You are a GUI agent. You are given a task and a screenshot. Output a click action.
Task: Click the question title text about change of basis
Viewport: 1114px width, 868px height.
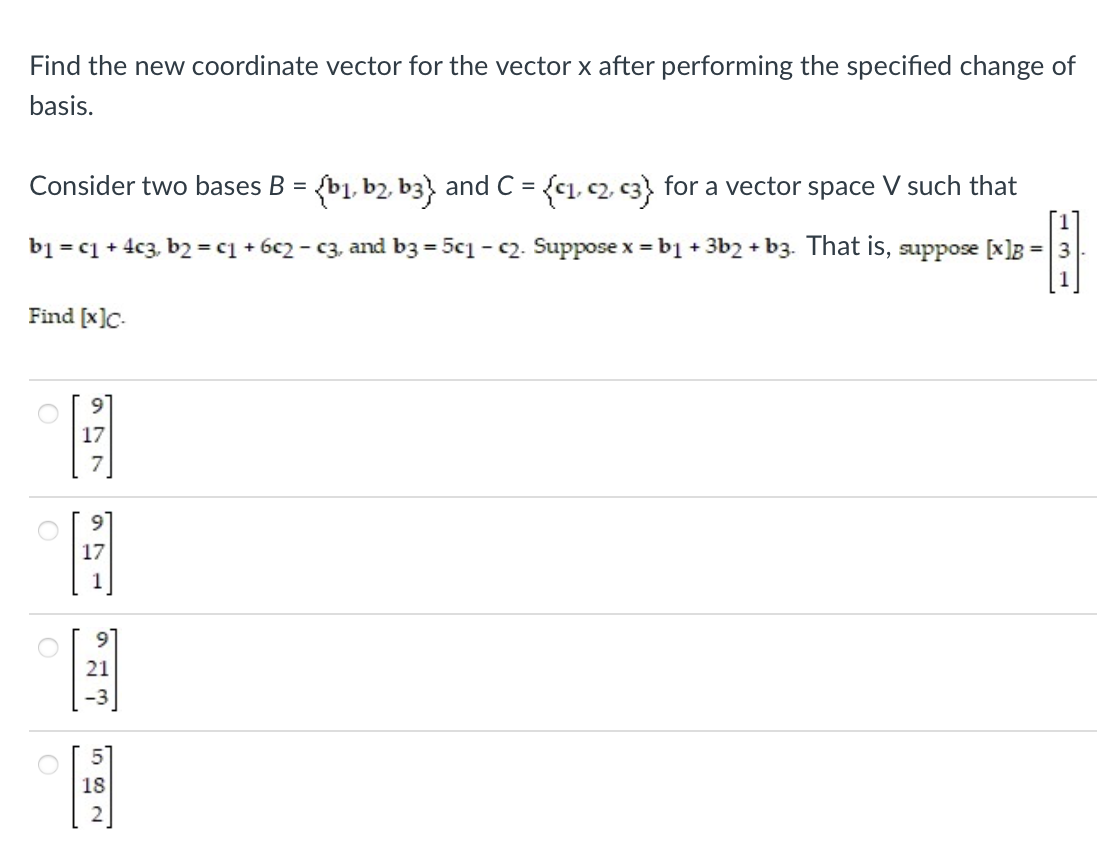point(552,66)
